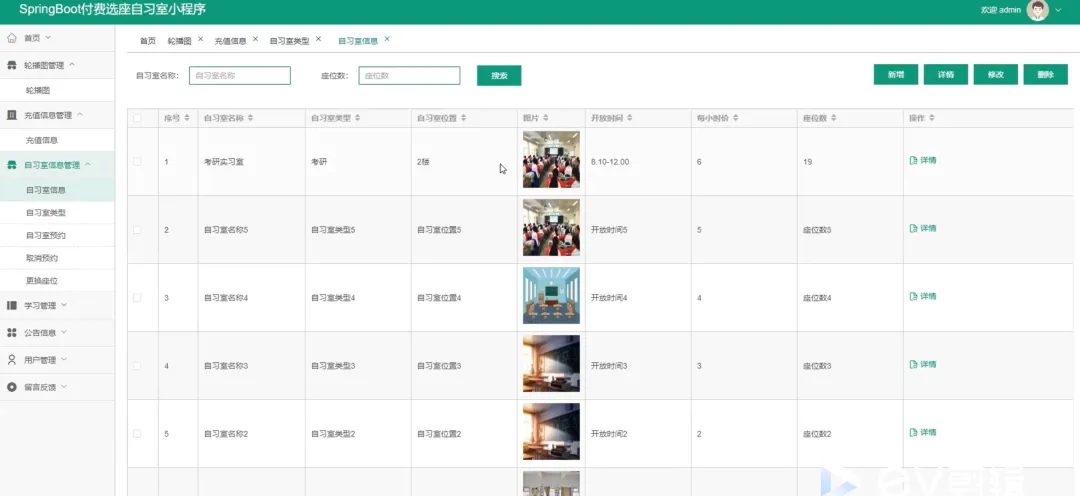Click the sort arrows on 自习室位置 column

[x=463, y=118]
